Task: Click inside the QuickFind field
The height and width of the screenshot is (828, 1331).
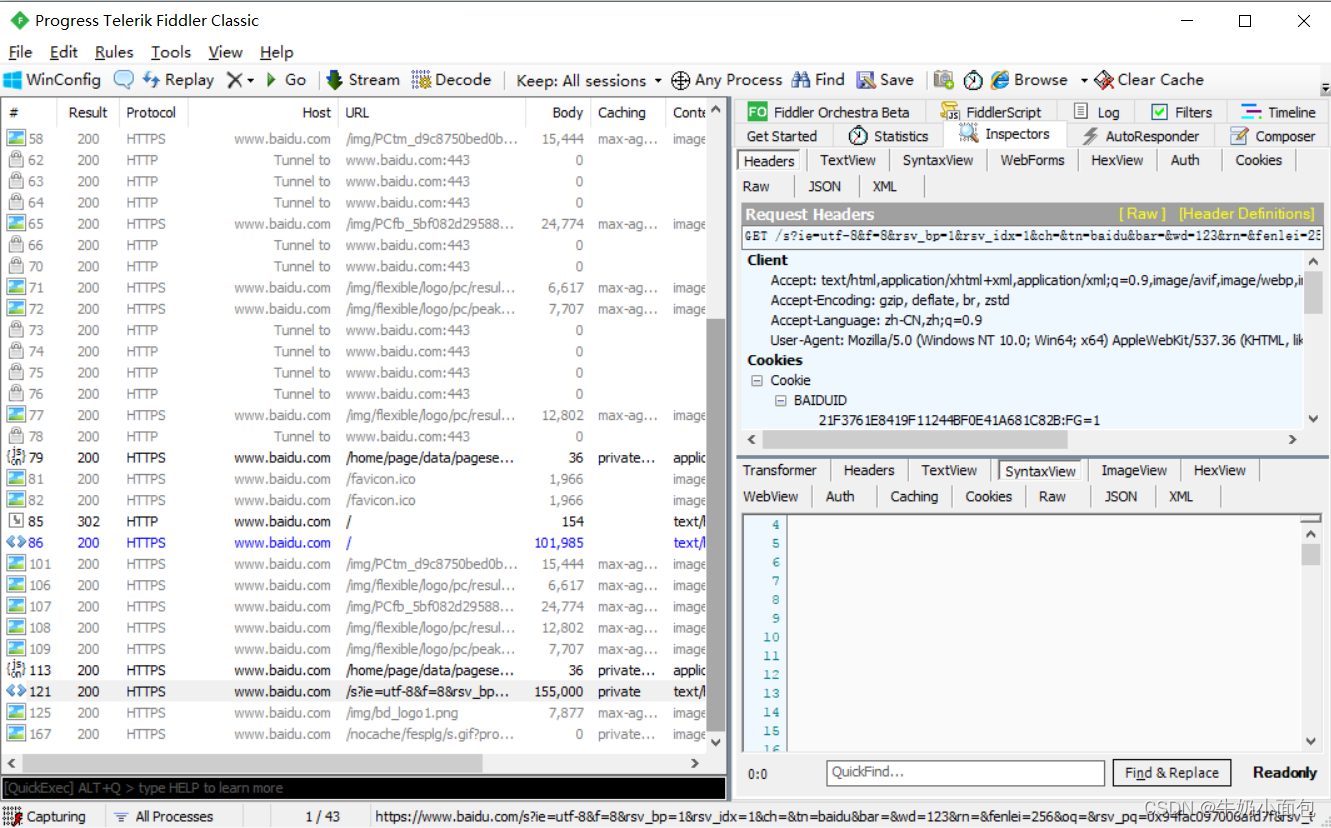Action: click(963, 772)
